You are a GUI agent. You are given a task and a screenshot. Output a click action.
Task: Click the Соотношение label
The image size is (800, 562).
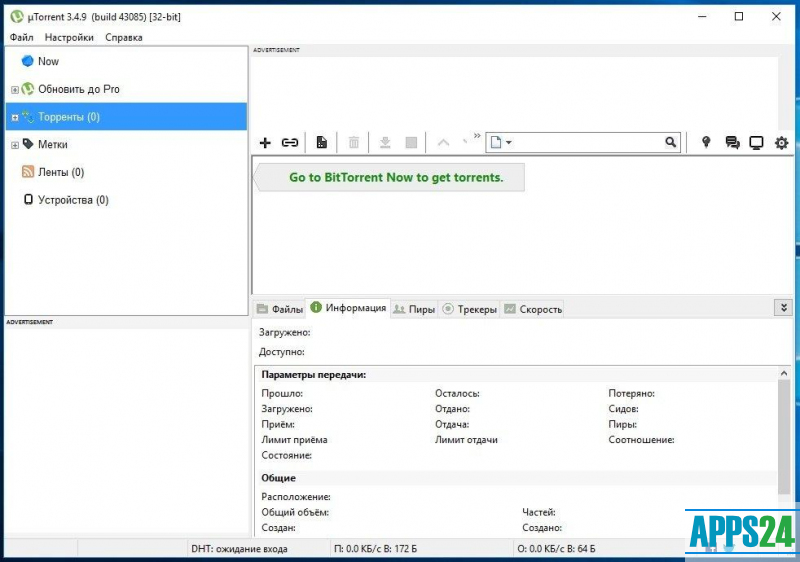click(x=641, y=440)
